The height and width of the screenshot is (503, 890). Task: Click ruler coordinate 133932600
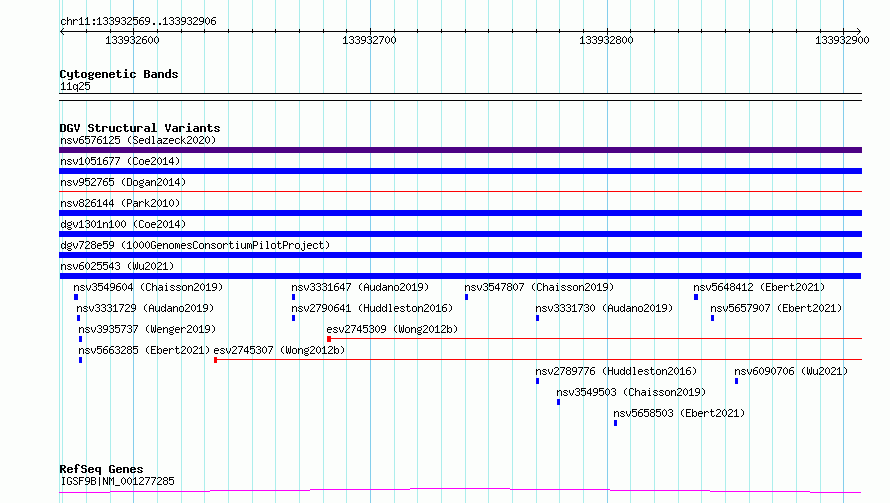[x=132, y=40]
